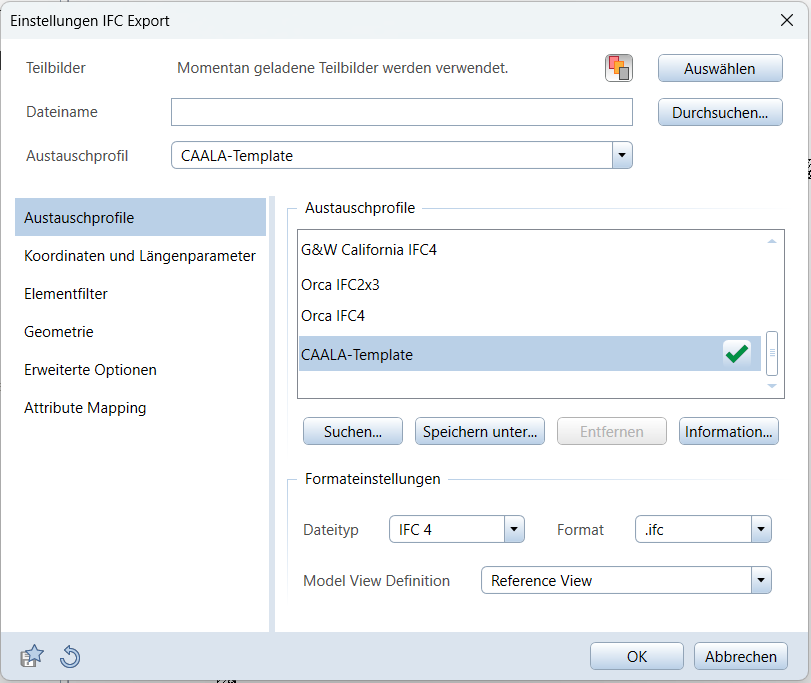Expand the Dateityp IFC 4 dropdown
The width and height of the screenshot is (811, 683).
pos(514,529)
